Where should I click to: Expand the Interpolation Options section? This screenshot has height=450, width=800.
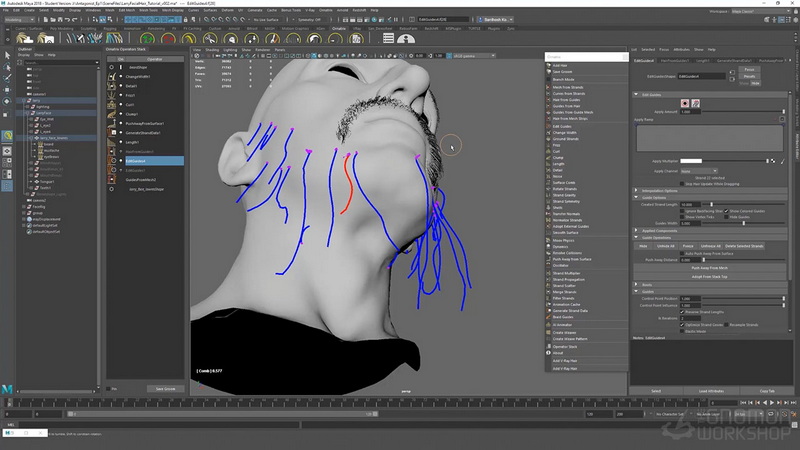(x=636, y=190)
